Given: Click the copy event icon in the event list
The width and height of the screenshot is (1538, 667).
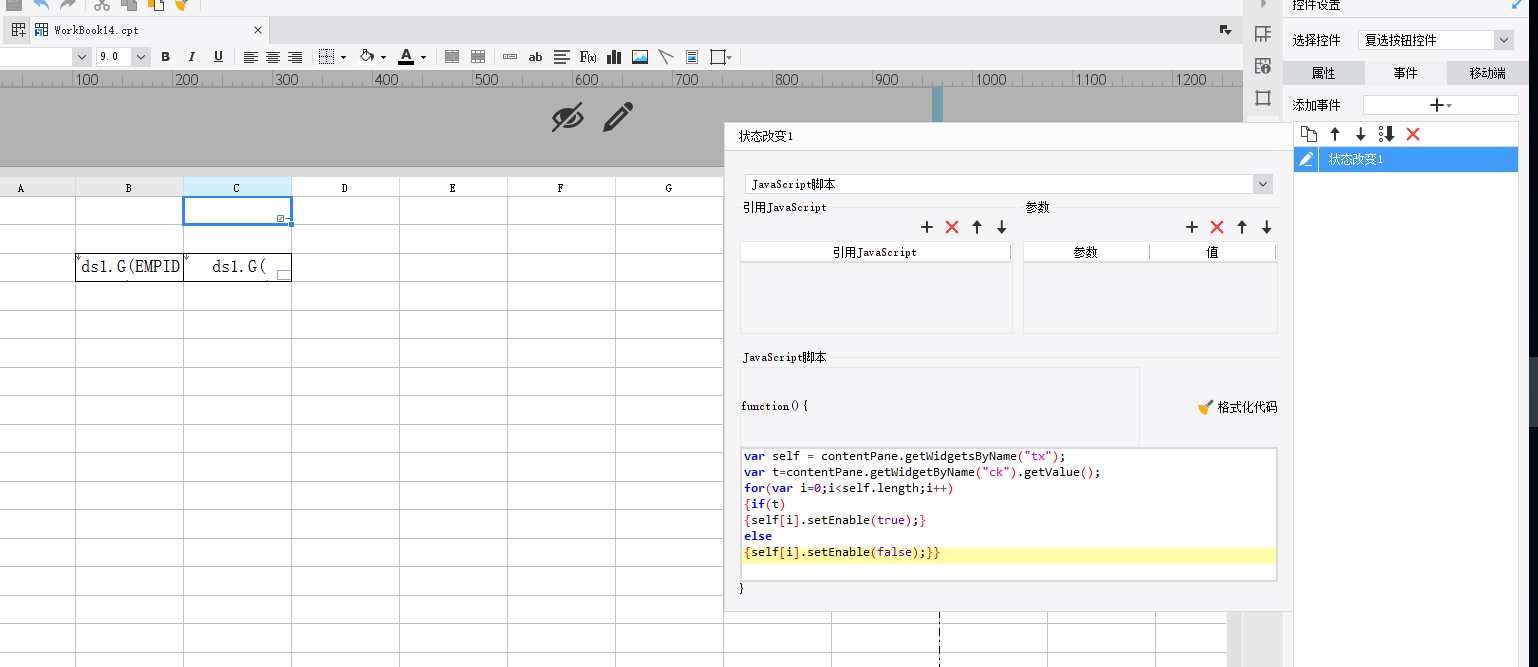Looking at the screenshot, I should point(1308,134).
